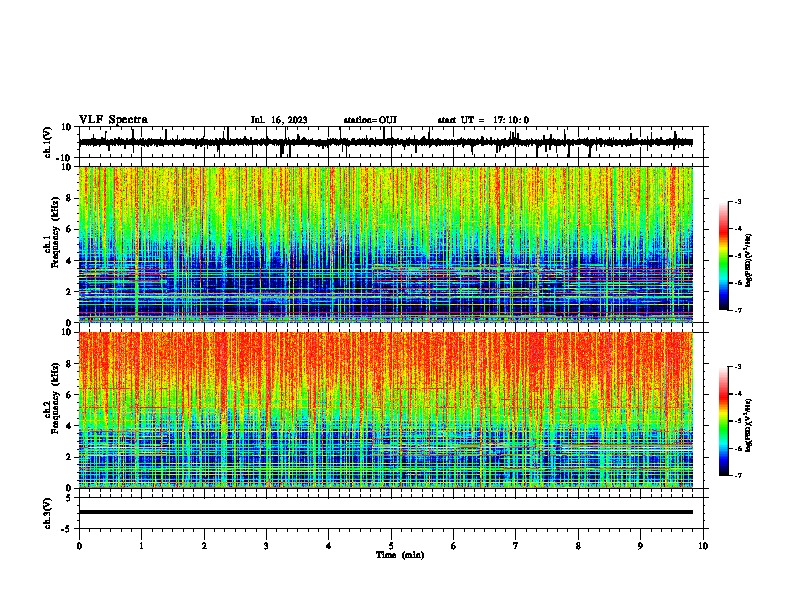Click the ch.2 spectrogram color scale bar
Viewport: 792px width, 612px height.
click(x=723, y=421)
